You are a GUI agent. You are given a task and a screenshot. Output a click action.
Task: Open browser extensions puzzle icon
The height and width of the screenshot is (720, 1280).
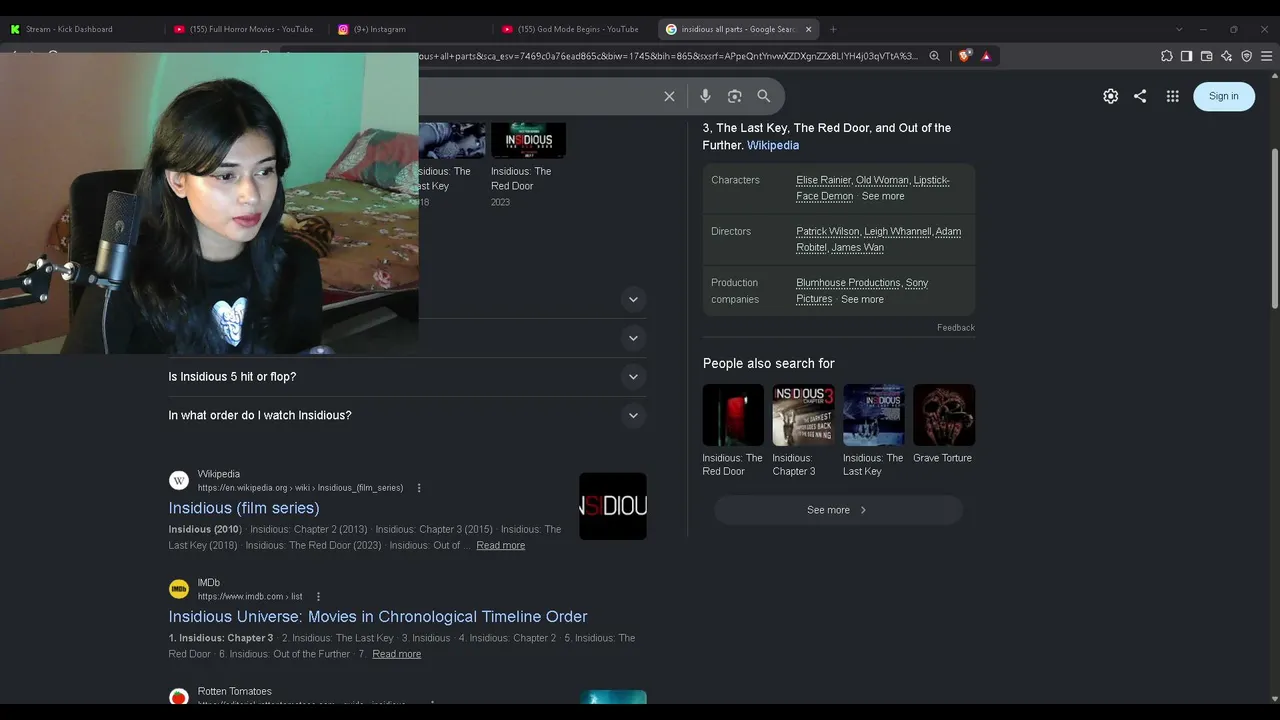pyautogui.click(x=1166, y=56)
